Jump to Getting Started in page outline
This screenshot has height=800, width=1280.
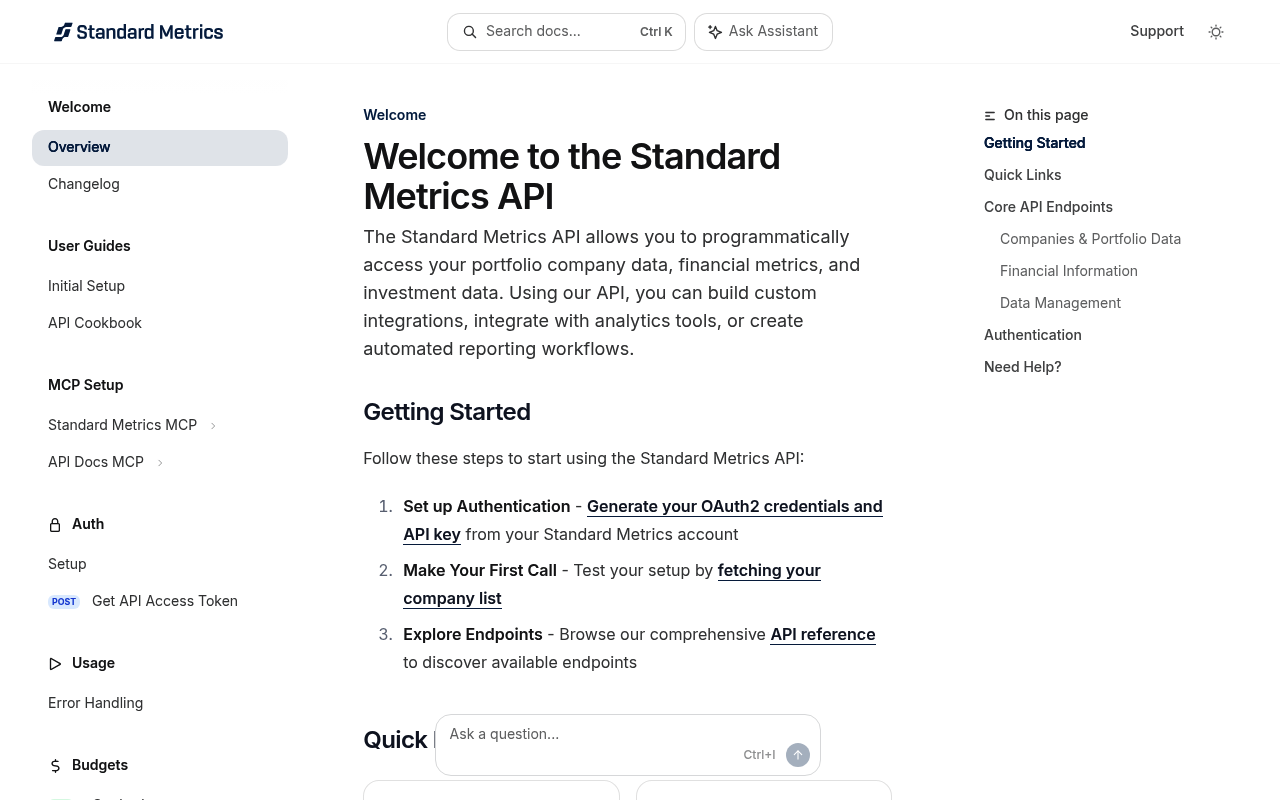[1035, 143]
